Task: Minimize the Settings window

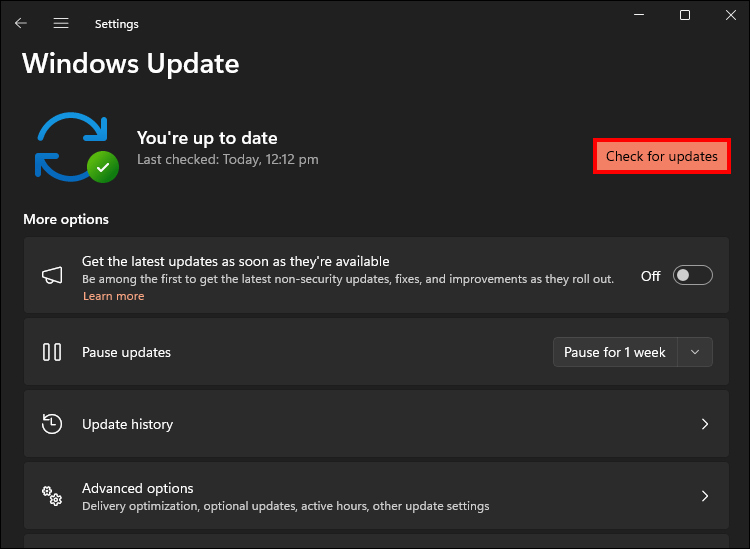Action: coord(639,15)
